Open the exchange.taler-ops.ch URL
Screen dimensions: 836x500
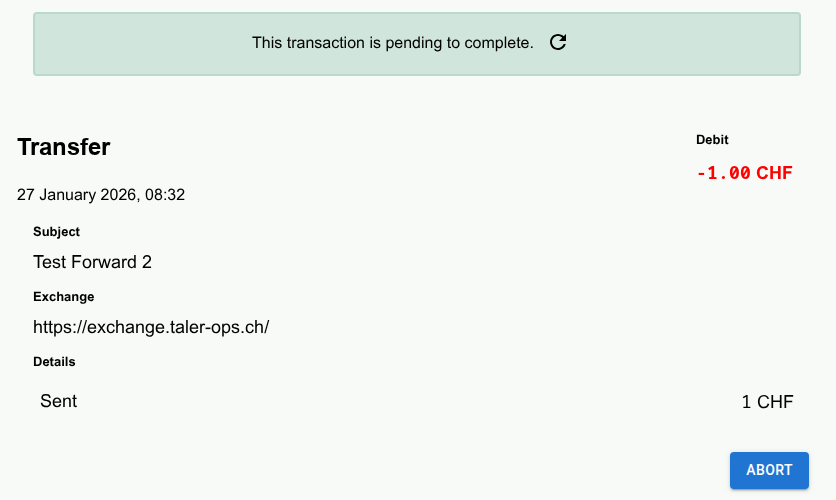click(x=151, y=327)
